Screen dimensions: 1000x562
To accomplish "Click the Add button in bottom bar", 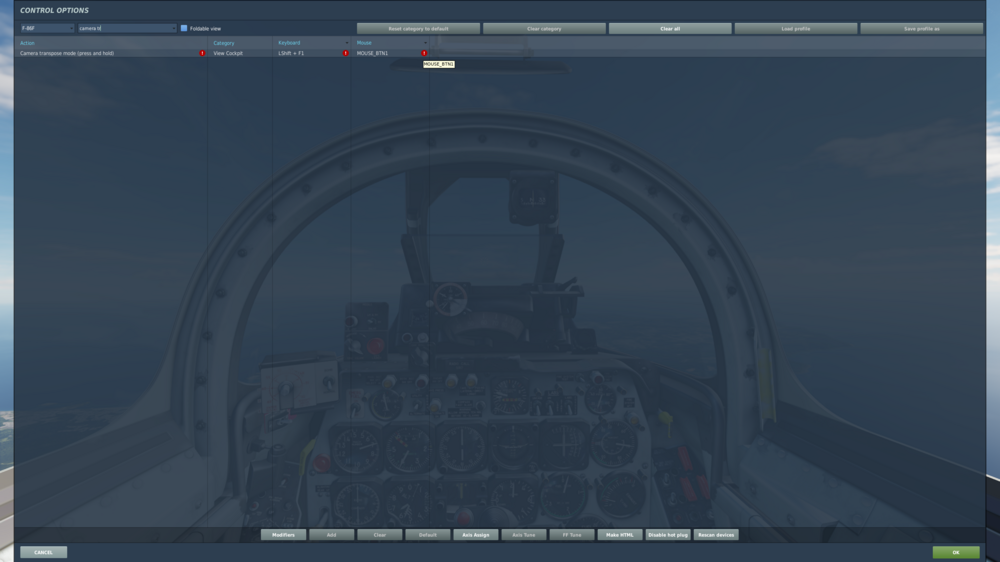I will click(332, 535).
